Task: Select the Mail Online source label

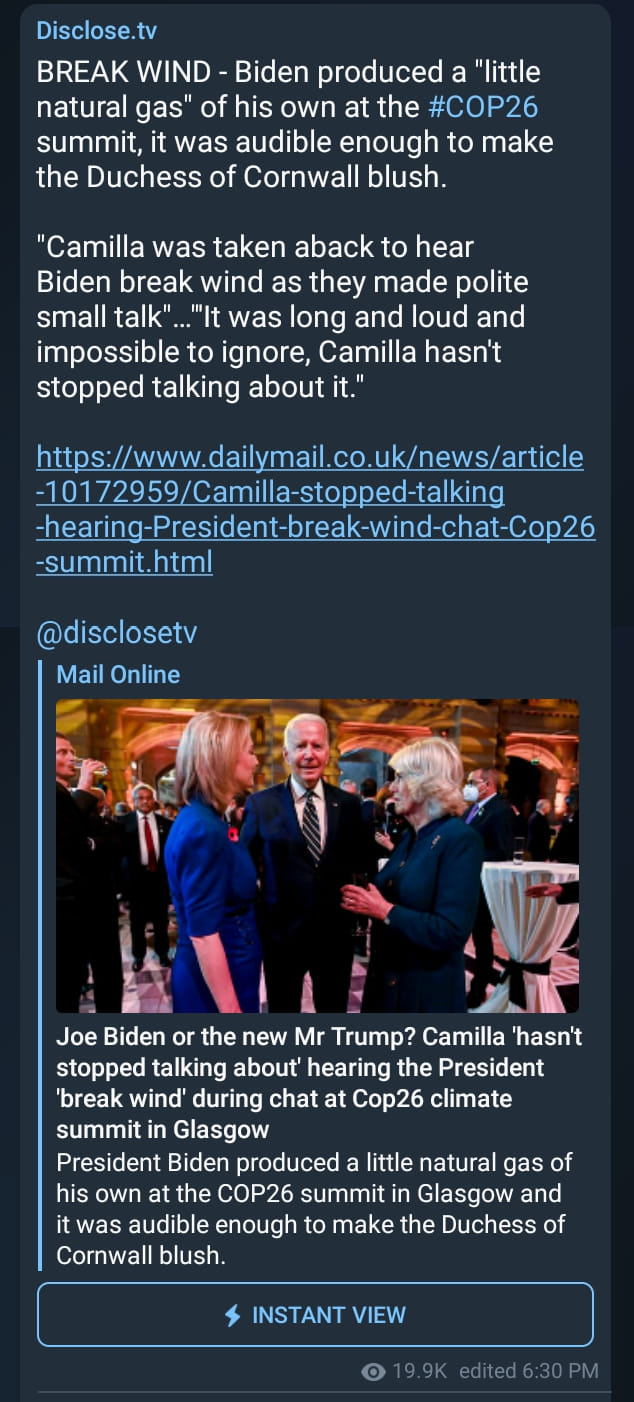Action: coord(118,674)
